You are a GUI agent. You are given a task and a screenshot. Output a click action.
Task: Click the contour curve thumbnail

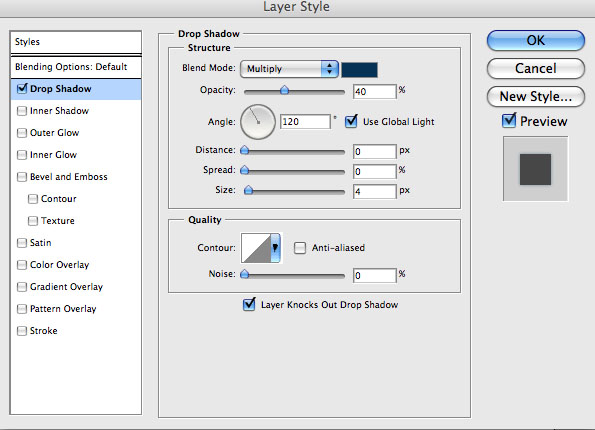coord(256,248)
